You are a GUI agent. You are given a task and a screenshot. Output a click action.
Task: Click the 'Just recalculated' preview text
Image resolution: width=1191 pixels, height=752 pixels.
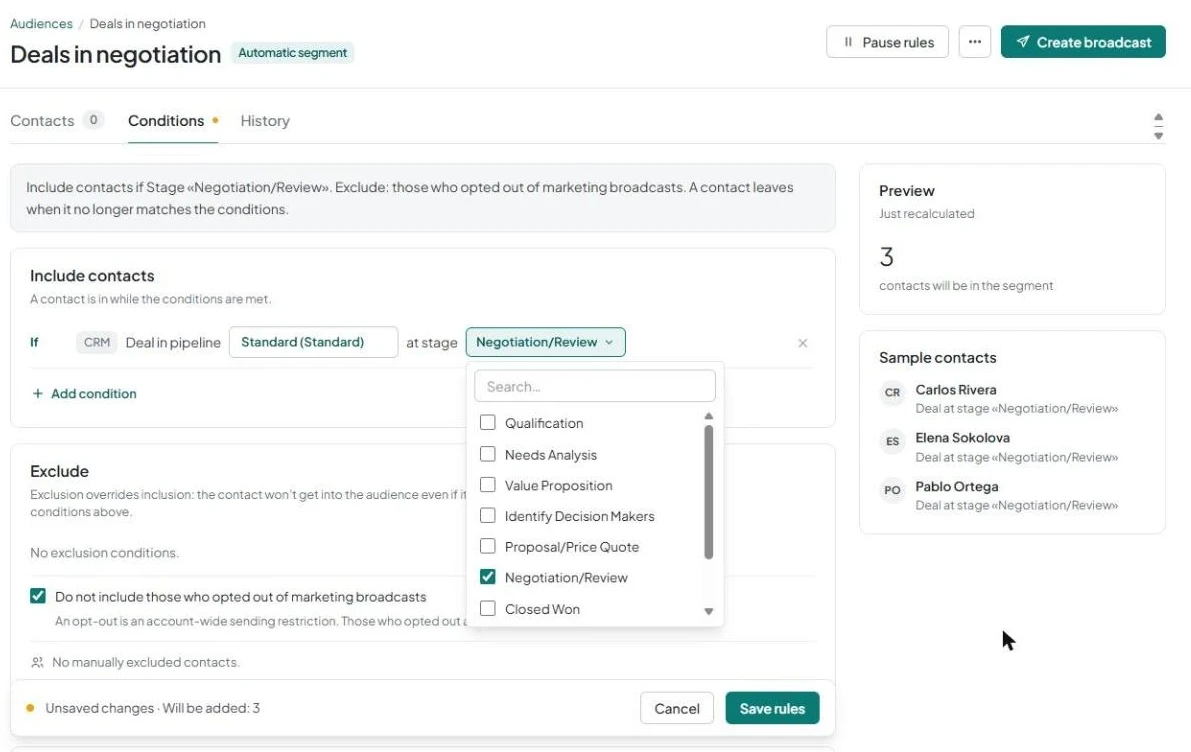pos(927,214)
